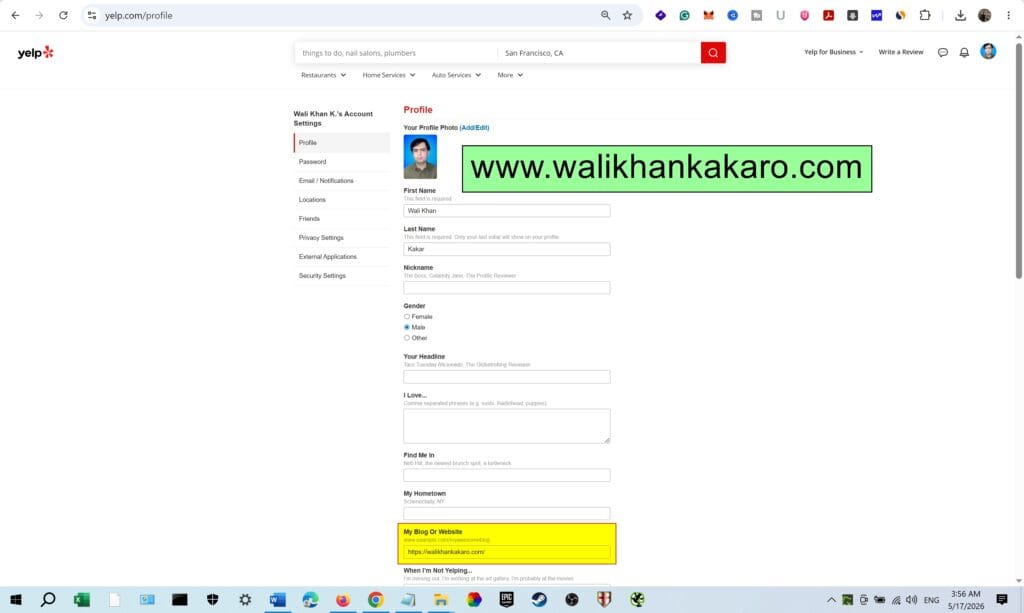The height and width of the screenshot is (613, 1024).
Task: Open the MetaMask fox extension
Action: 709,15
